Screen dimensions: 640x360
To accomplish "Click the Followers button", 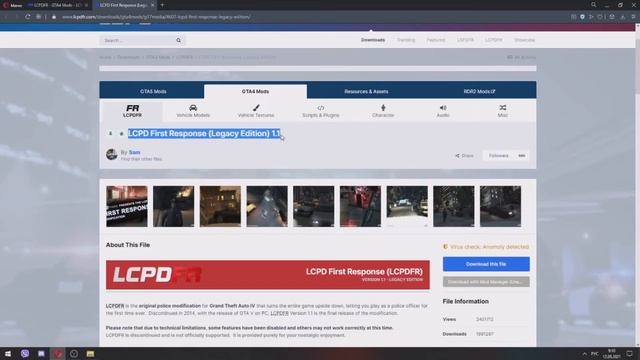I will tap(498, 156).
